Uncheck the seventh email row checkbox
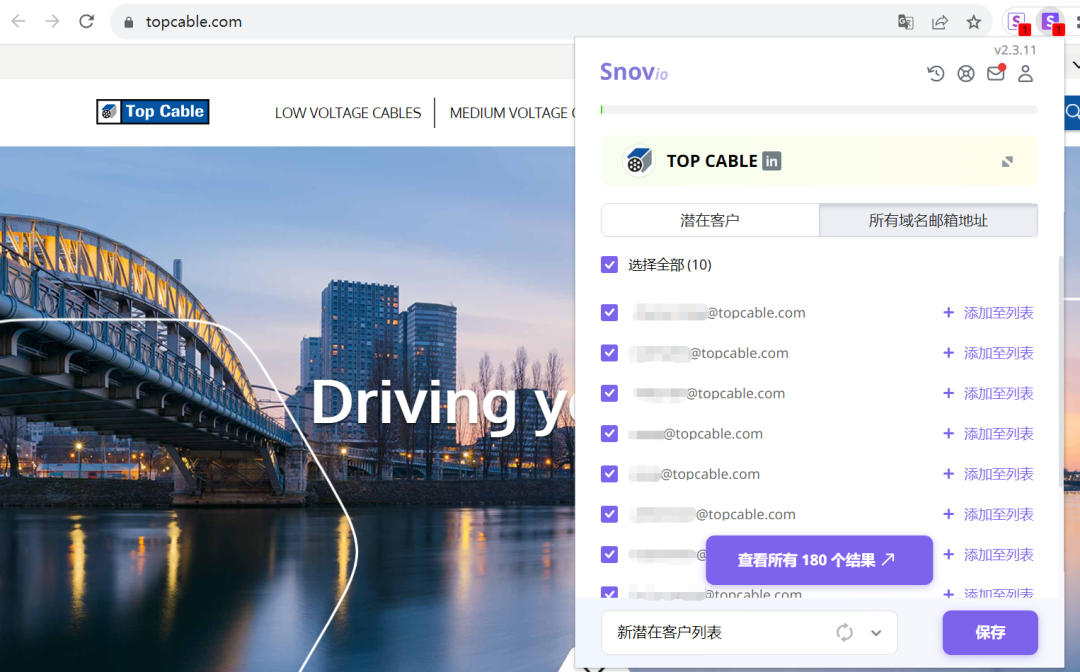 (610, 554)
